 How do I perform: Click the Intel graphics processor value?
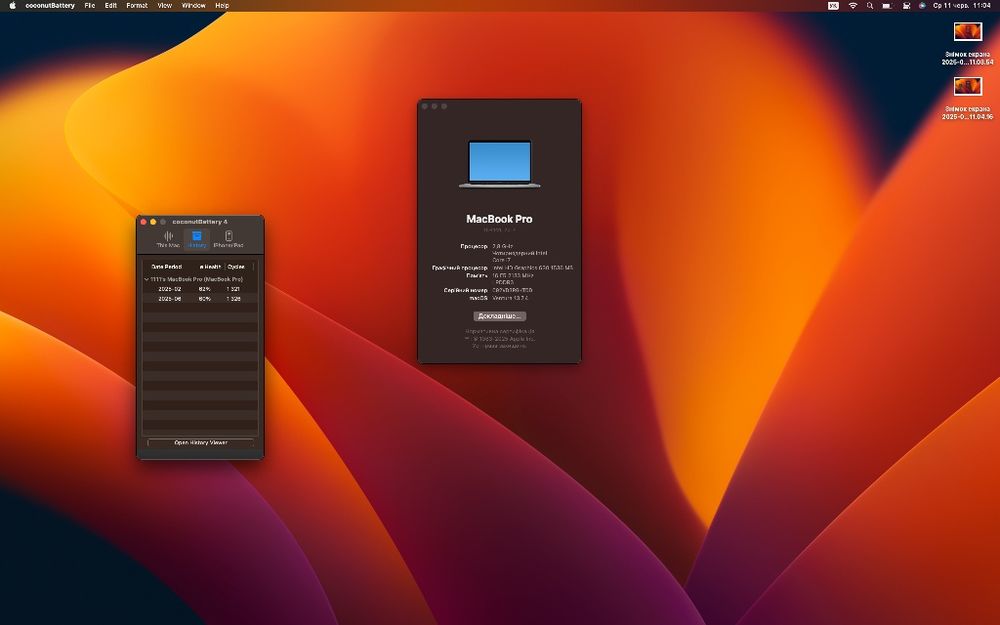click(x=533, y=268)
